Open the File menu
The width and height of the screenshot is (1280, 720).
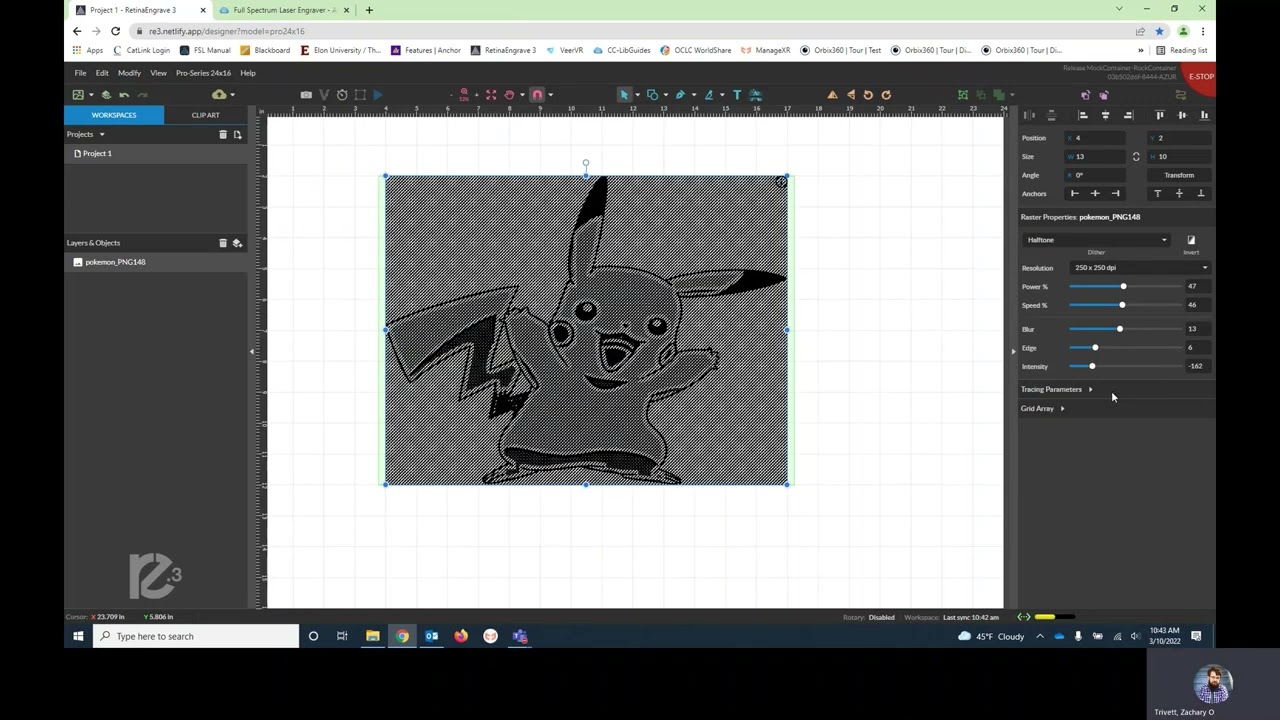80,73
